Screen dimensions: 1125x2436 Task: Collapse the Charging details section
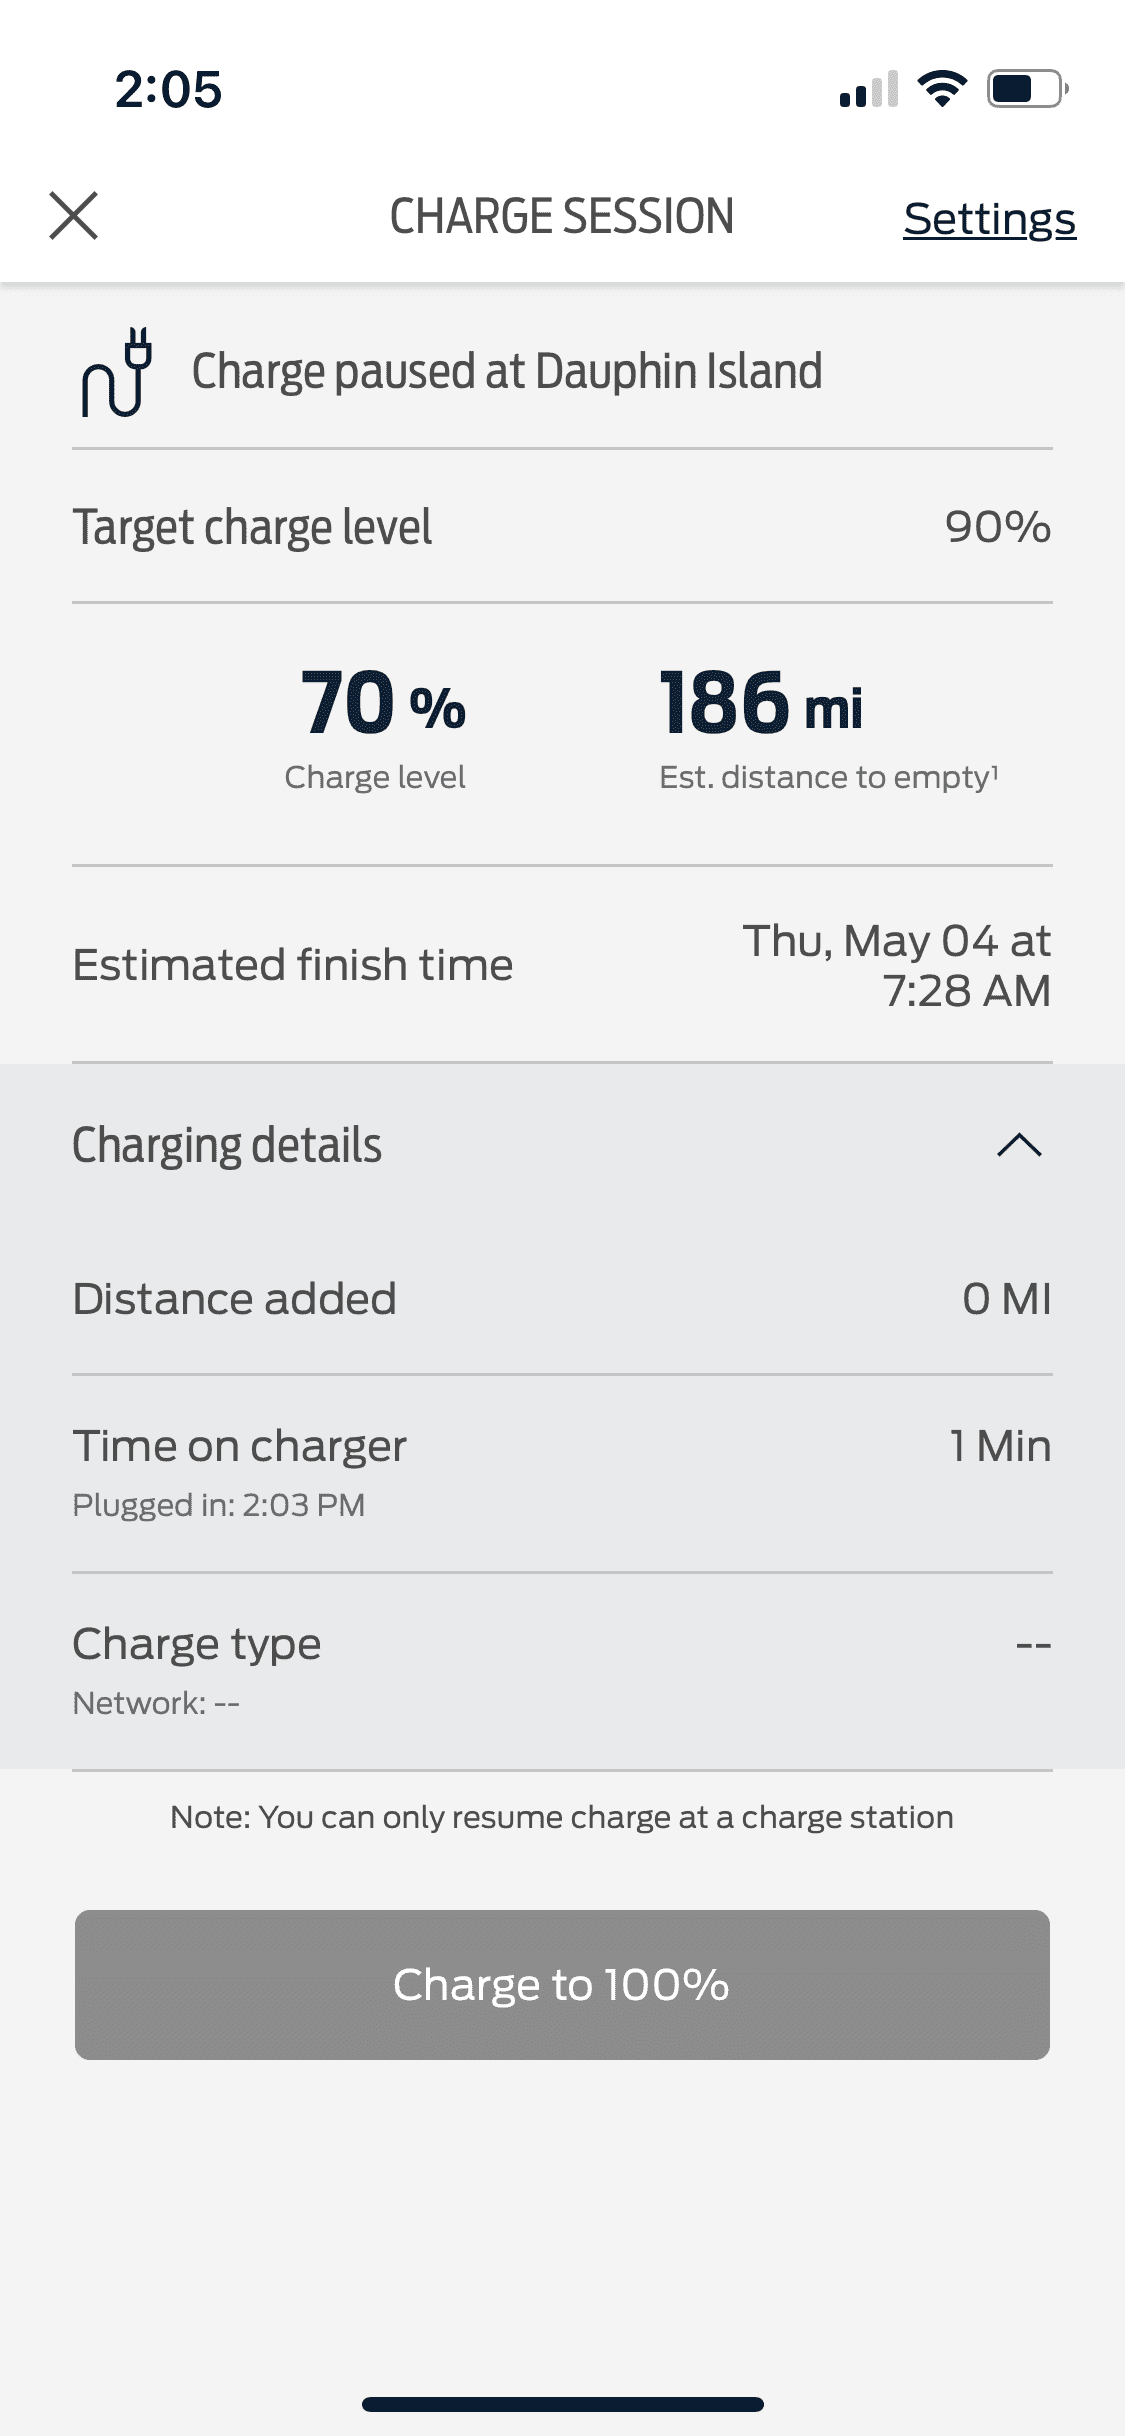(1019, 1146)
